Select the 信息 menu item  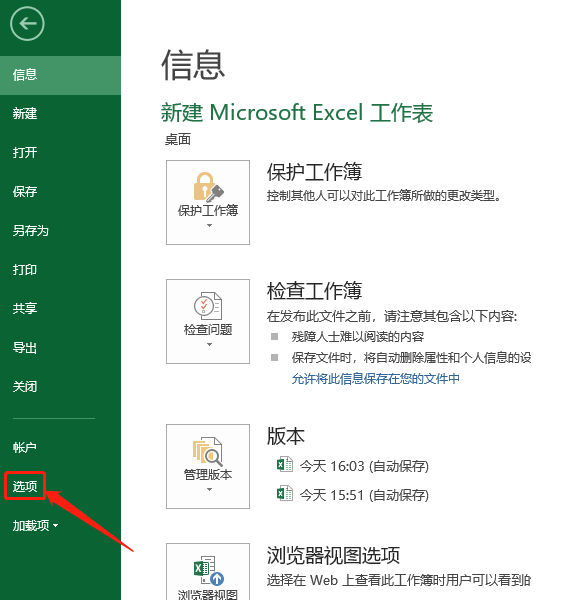(x=61, y=75)
